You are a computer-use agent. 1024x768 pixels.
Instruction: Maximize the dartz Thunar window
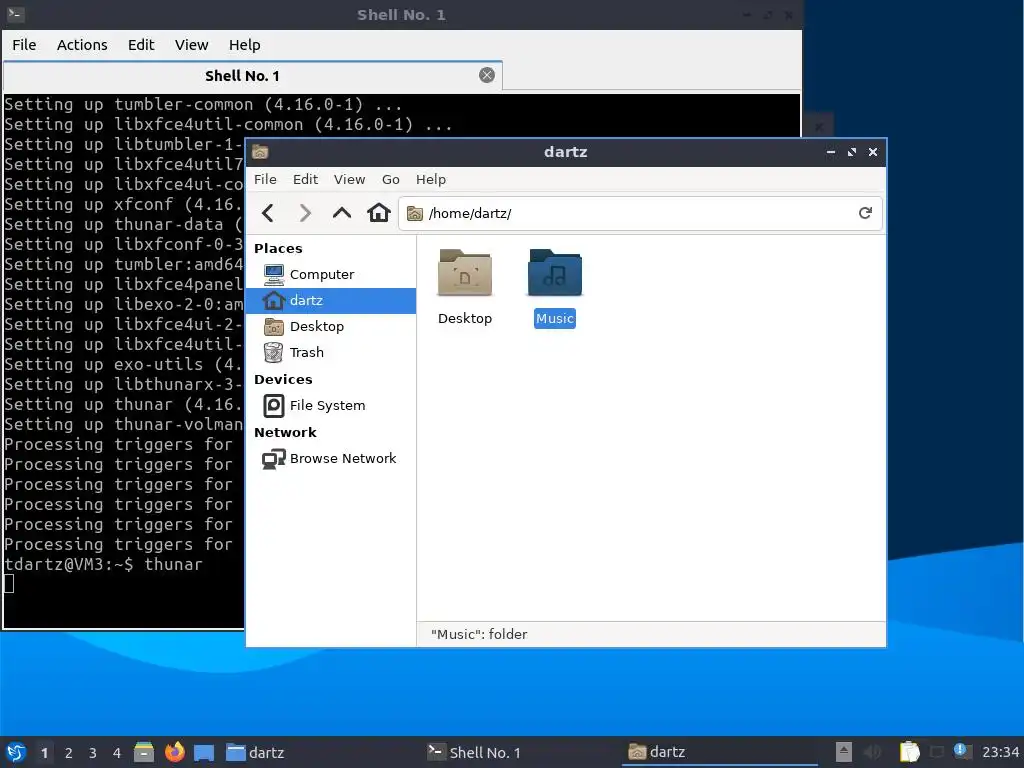pyautogui.click(x=852, y=152)
